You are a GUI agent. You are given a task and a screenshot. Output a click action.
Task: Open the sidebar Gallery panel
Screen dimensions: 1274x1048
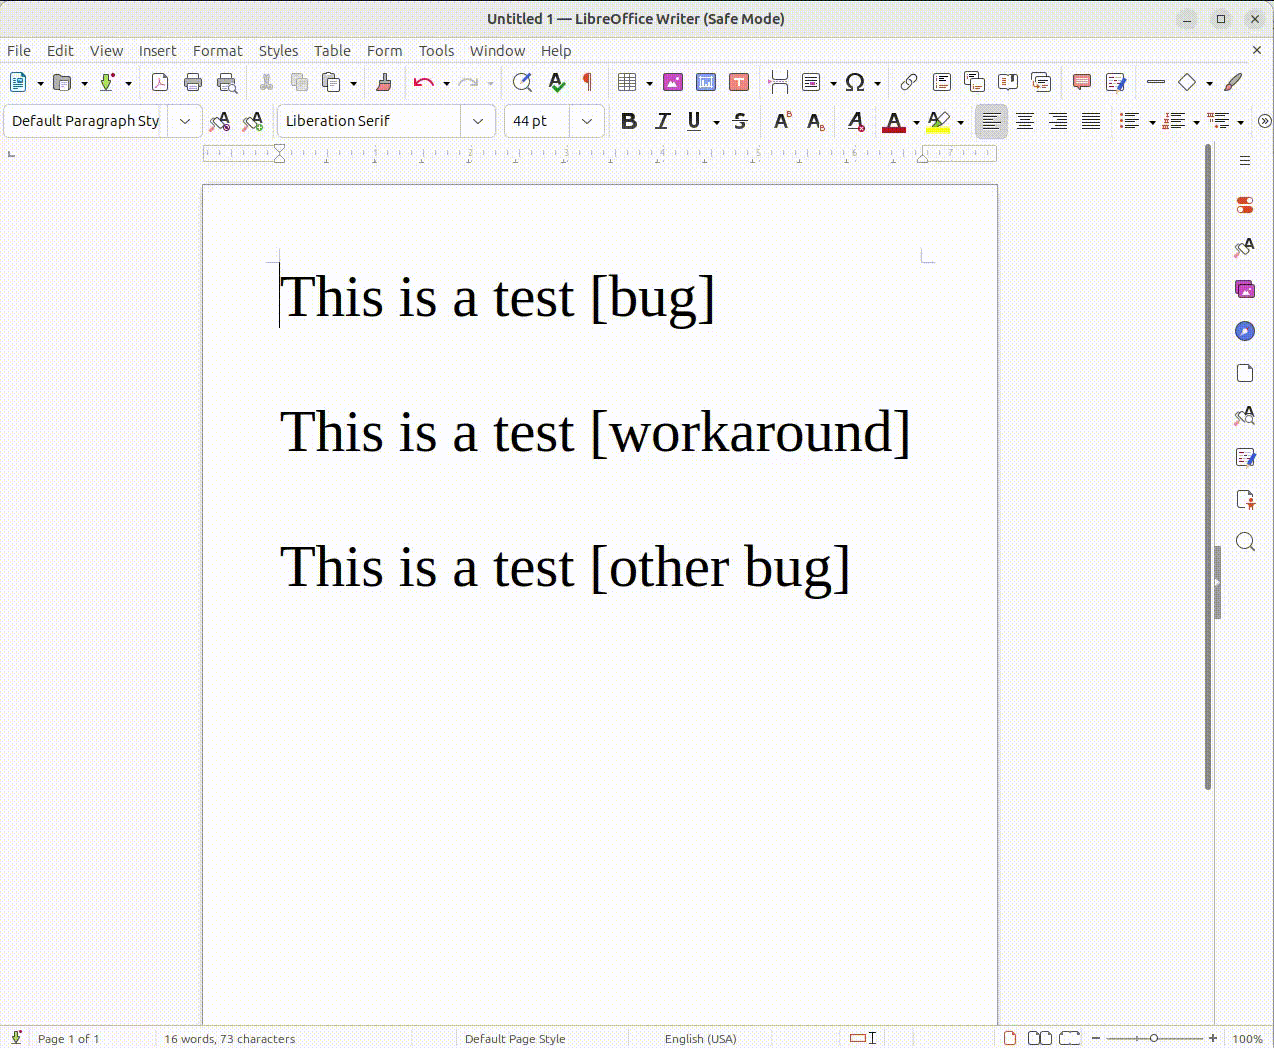click(1245, 289)
